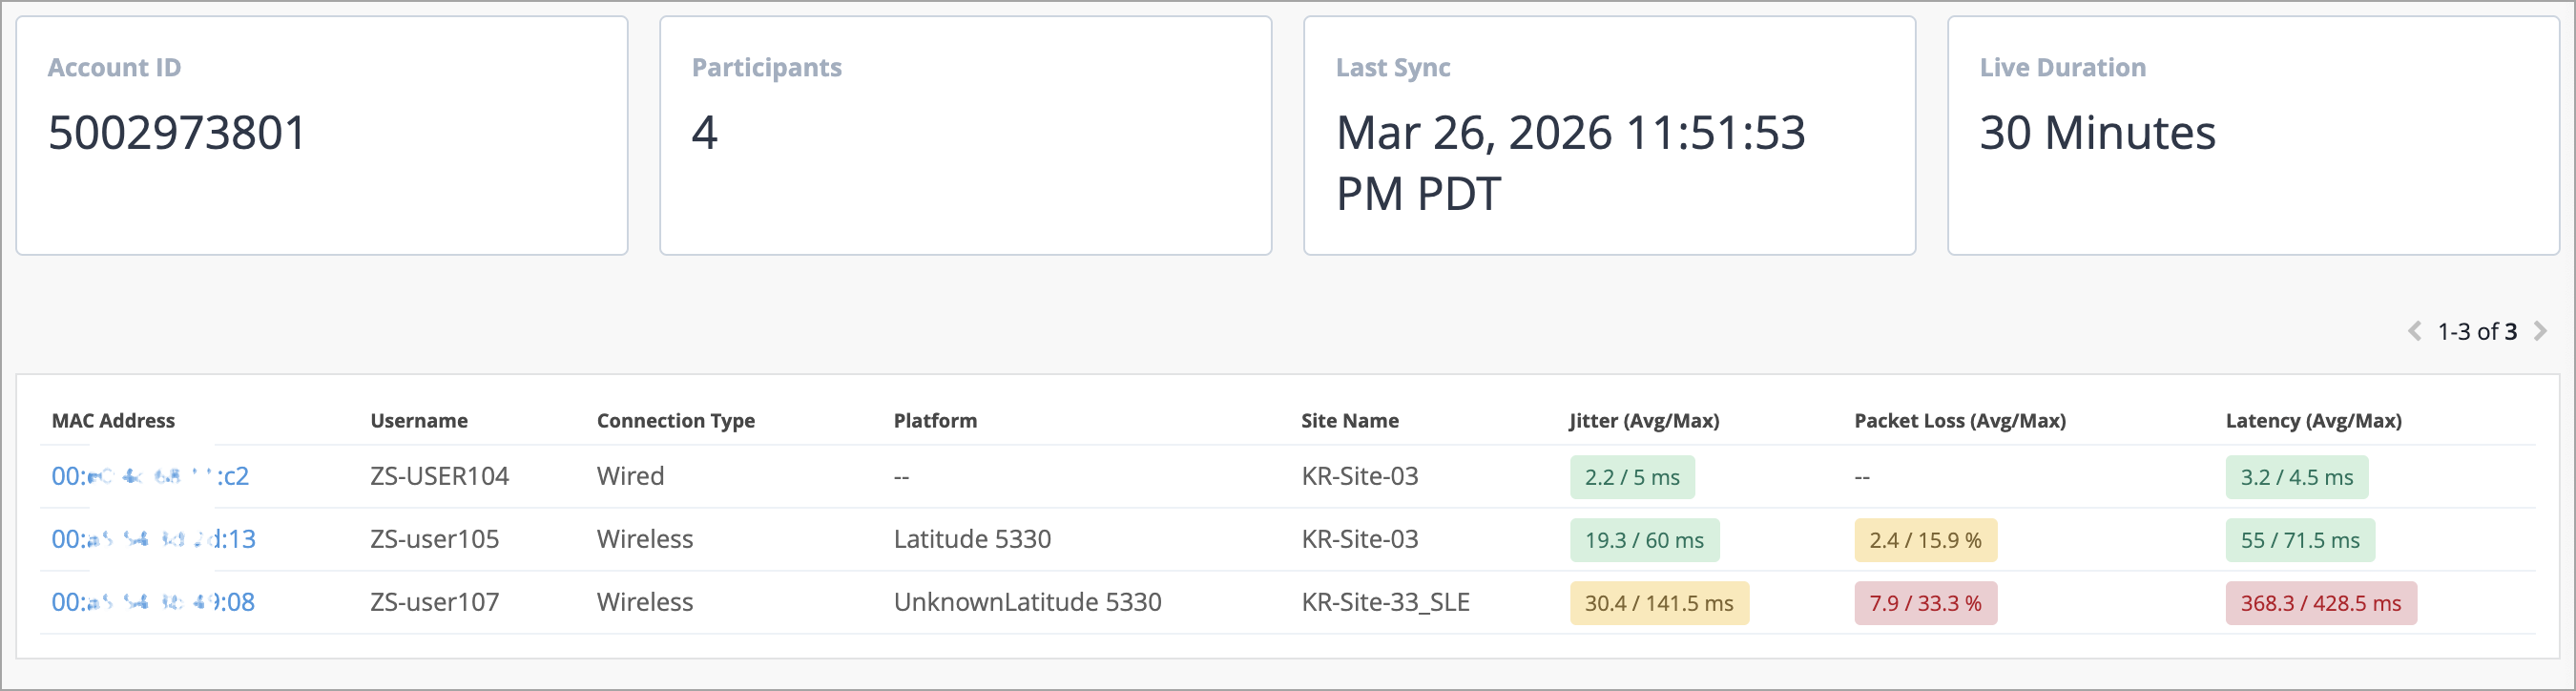Screen dimensions: 2576x691
Task: Click the red 7.9 / 33.3 % packet loss badge
Action: (1925, 604)
